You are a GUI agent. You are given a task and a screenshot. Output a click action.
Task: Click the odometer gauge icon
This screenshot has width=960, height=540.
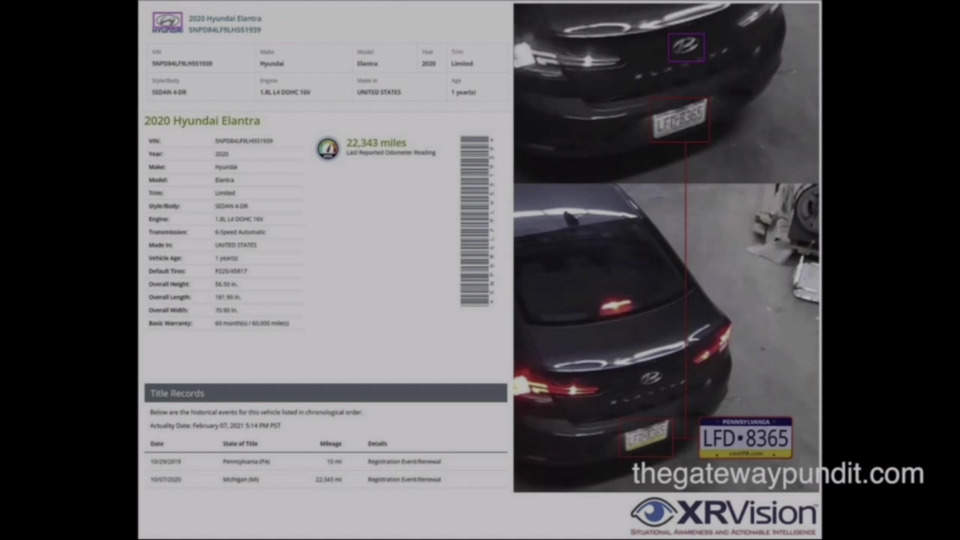[328, 148]
